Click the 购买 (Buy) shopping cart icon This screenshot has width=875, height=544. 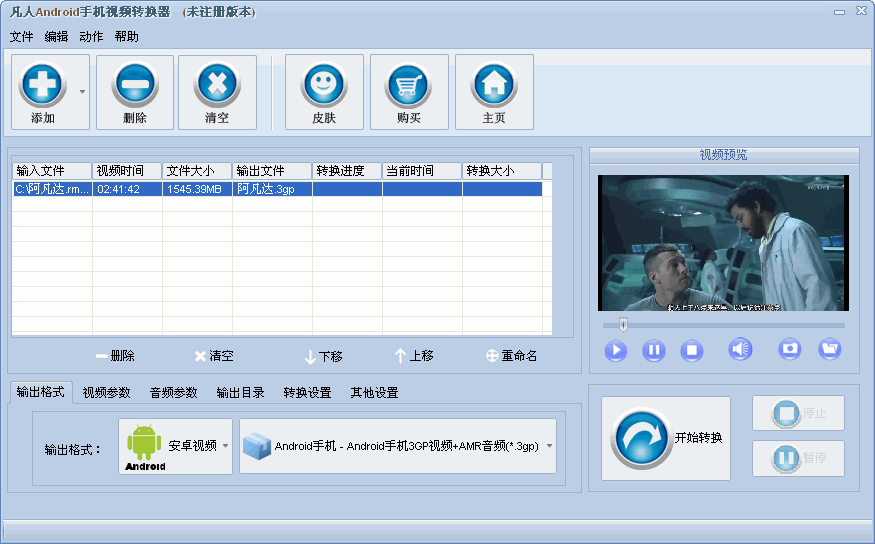tap(408, 85)
